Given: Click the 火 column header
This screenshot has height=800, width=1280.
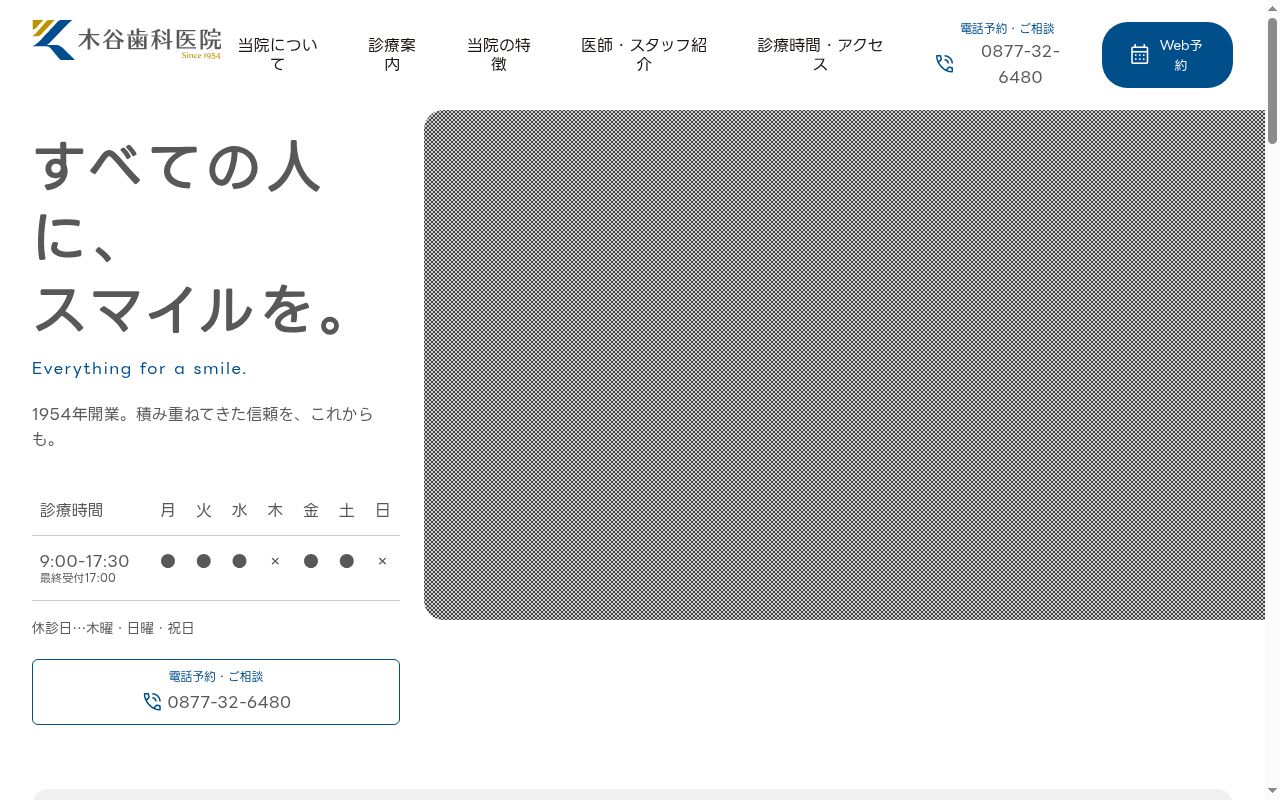Looking at the screenshot, I should coord(204,510).
